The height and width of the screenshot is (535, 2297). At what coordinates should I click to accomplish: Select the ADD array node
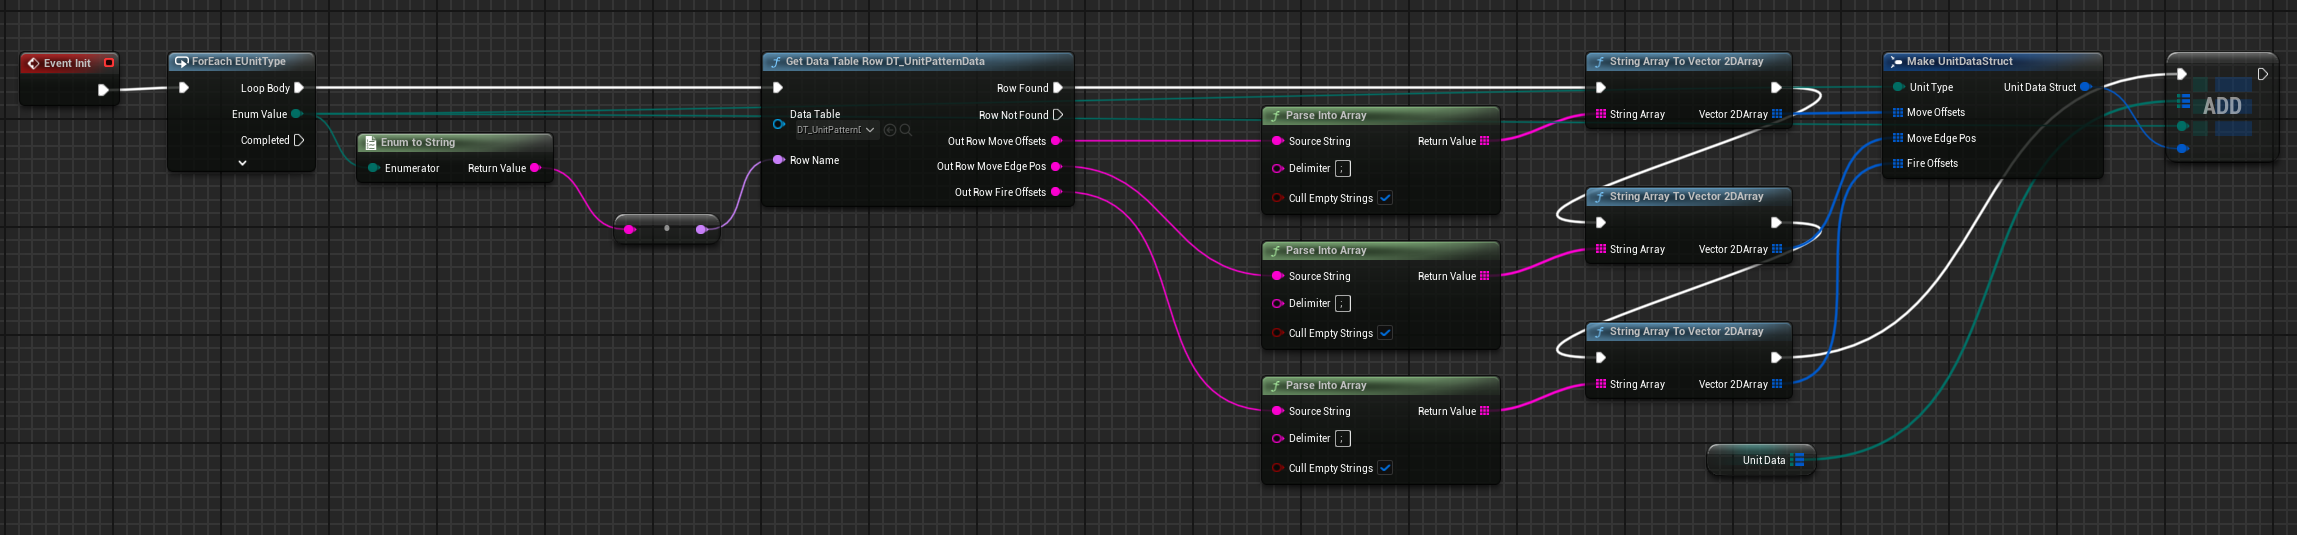click(x=2221, y=106)
